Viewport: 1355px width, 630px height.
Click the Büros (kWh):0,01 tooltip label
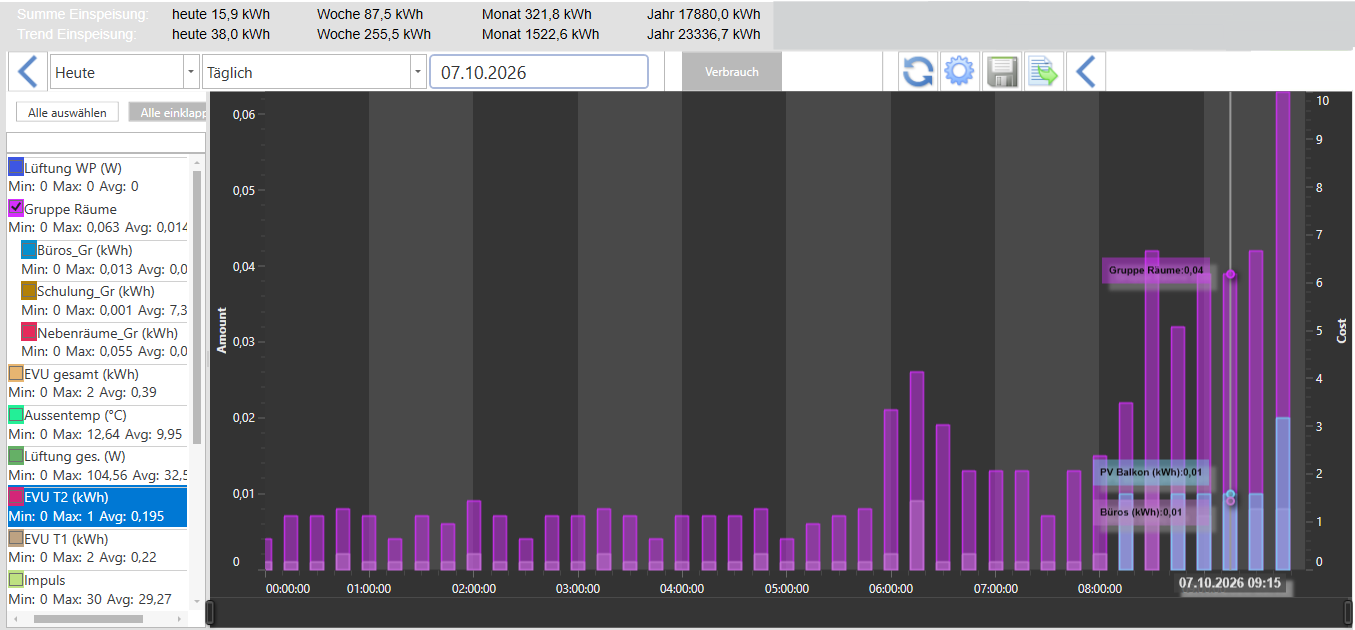pos(1153,512)
